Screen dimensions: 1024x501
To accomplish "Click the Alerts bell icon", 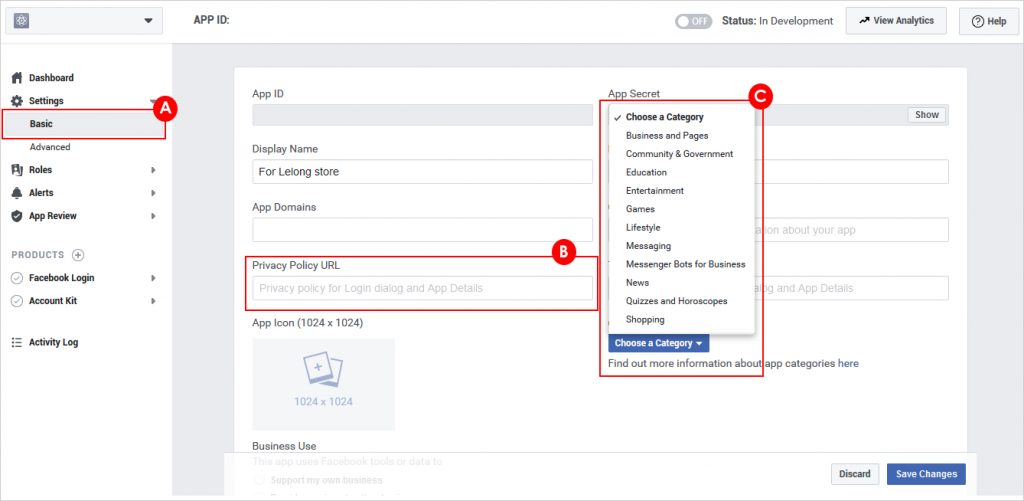I will pos(17,193).
